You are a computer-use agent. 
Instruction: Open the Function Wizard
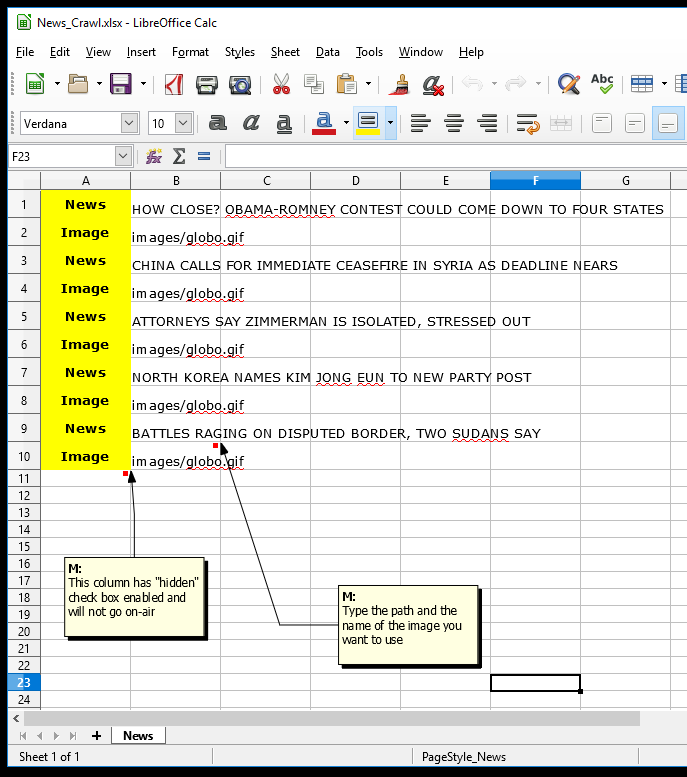(x=154, y=156)
